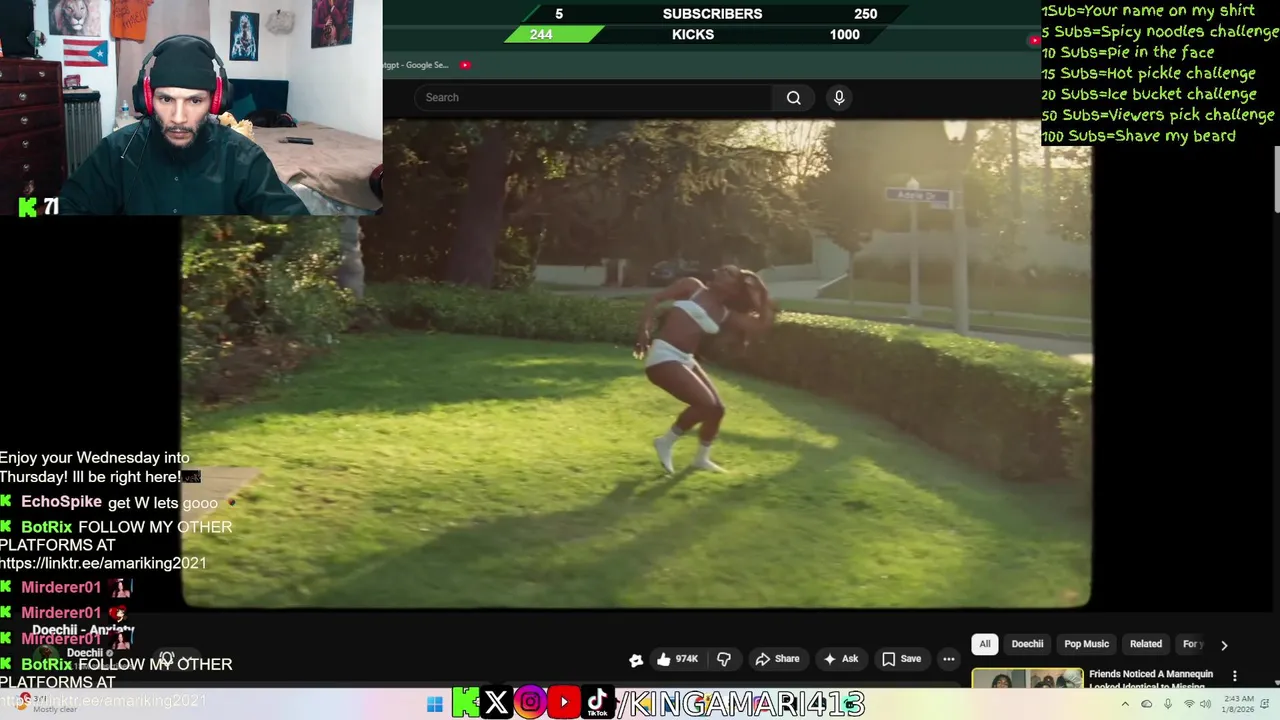This screenshot has width=1280, height=720.
Task: Select the Related filter chip
Action: point(1146,644)
